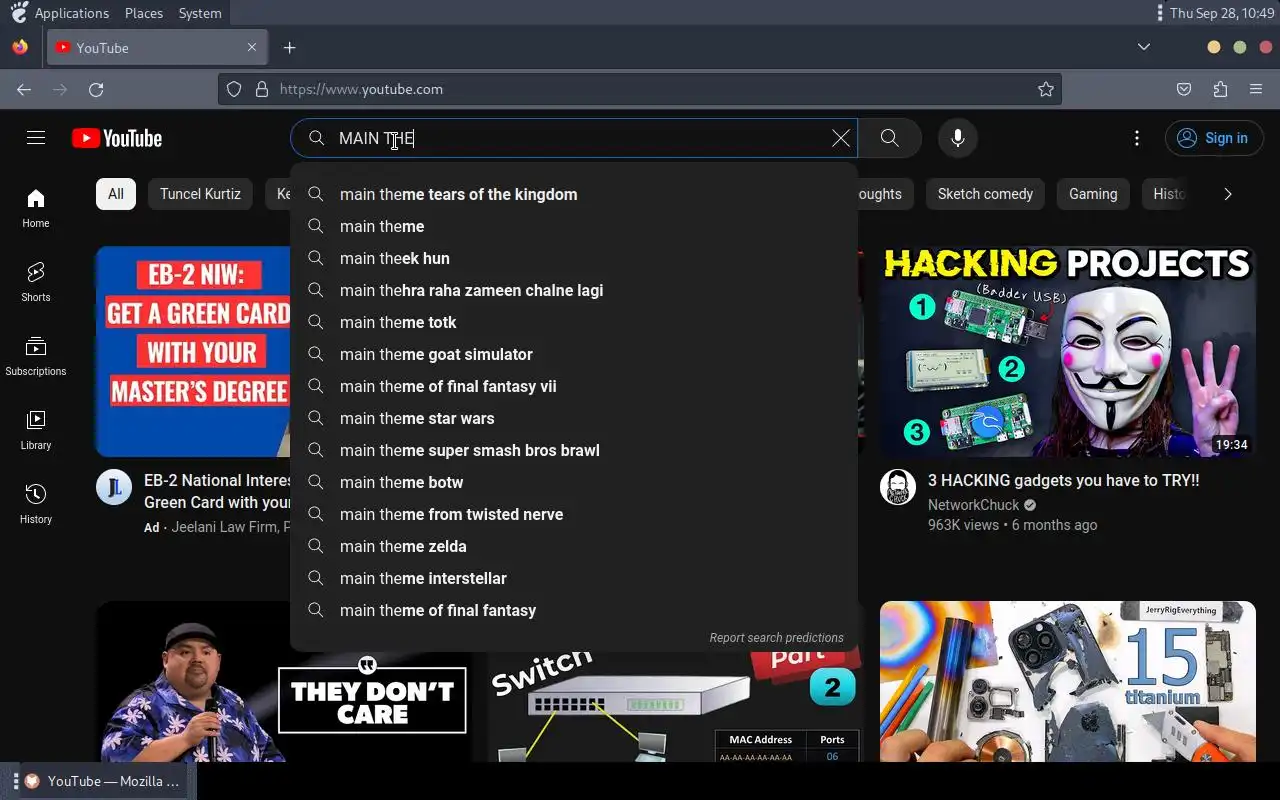The height and width of the screenshot is (800, 1280).
Task: Open the System menu
Action: pyautogui.click(x=200, y=13)
